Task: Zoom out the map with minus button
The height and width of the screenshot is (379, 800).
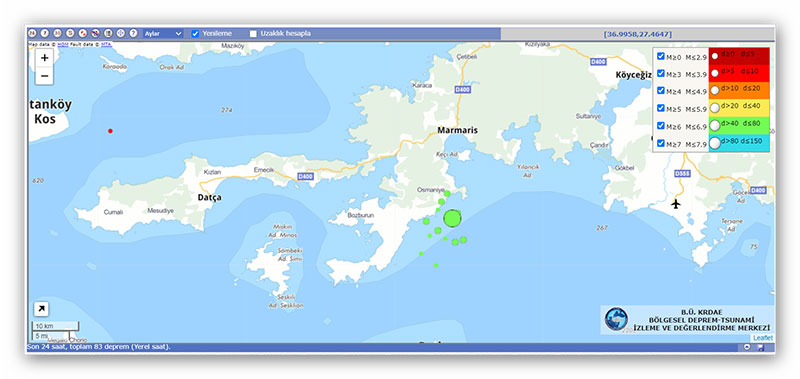Action: click(44, 76)
